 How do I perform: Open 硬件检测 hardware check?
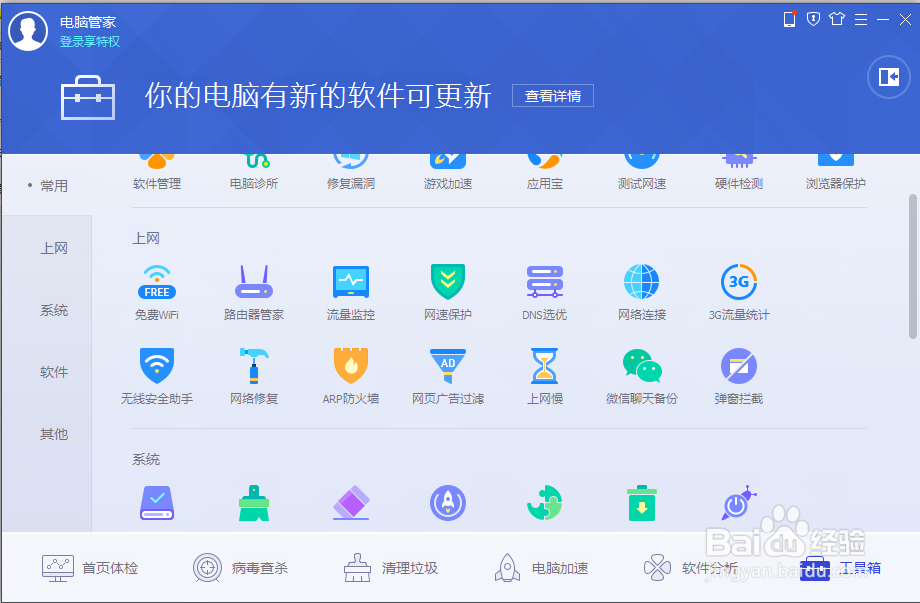pos(739,172)
